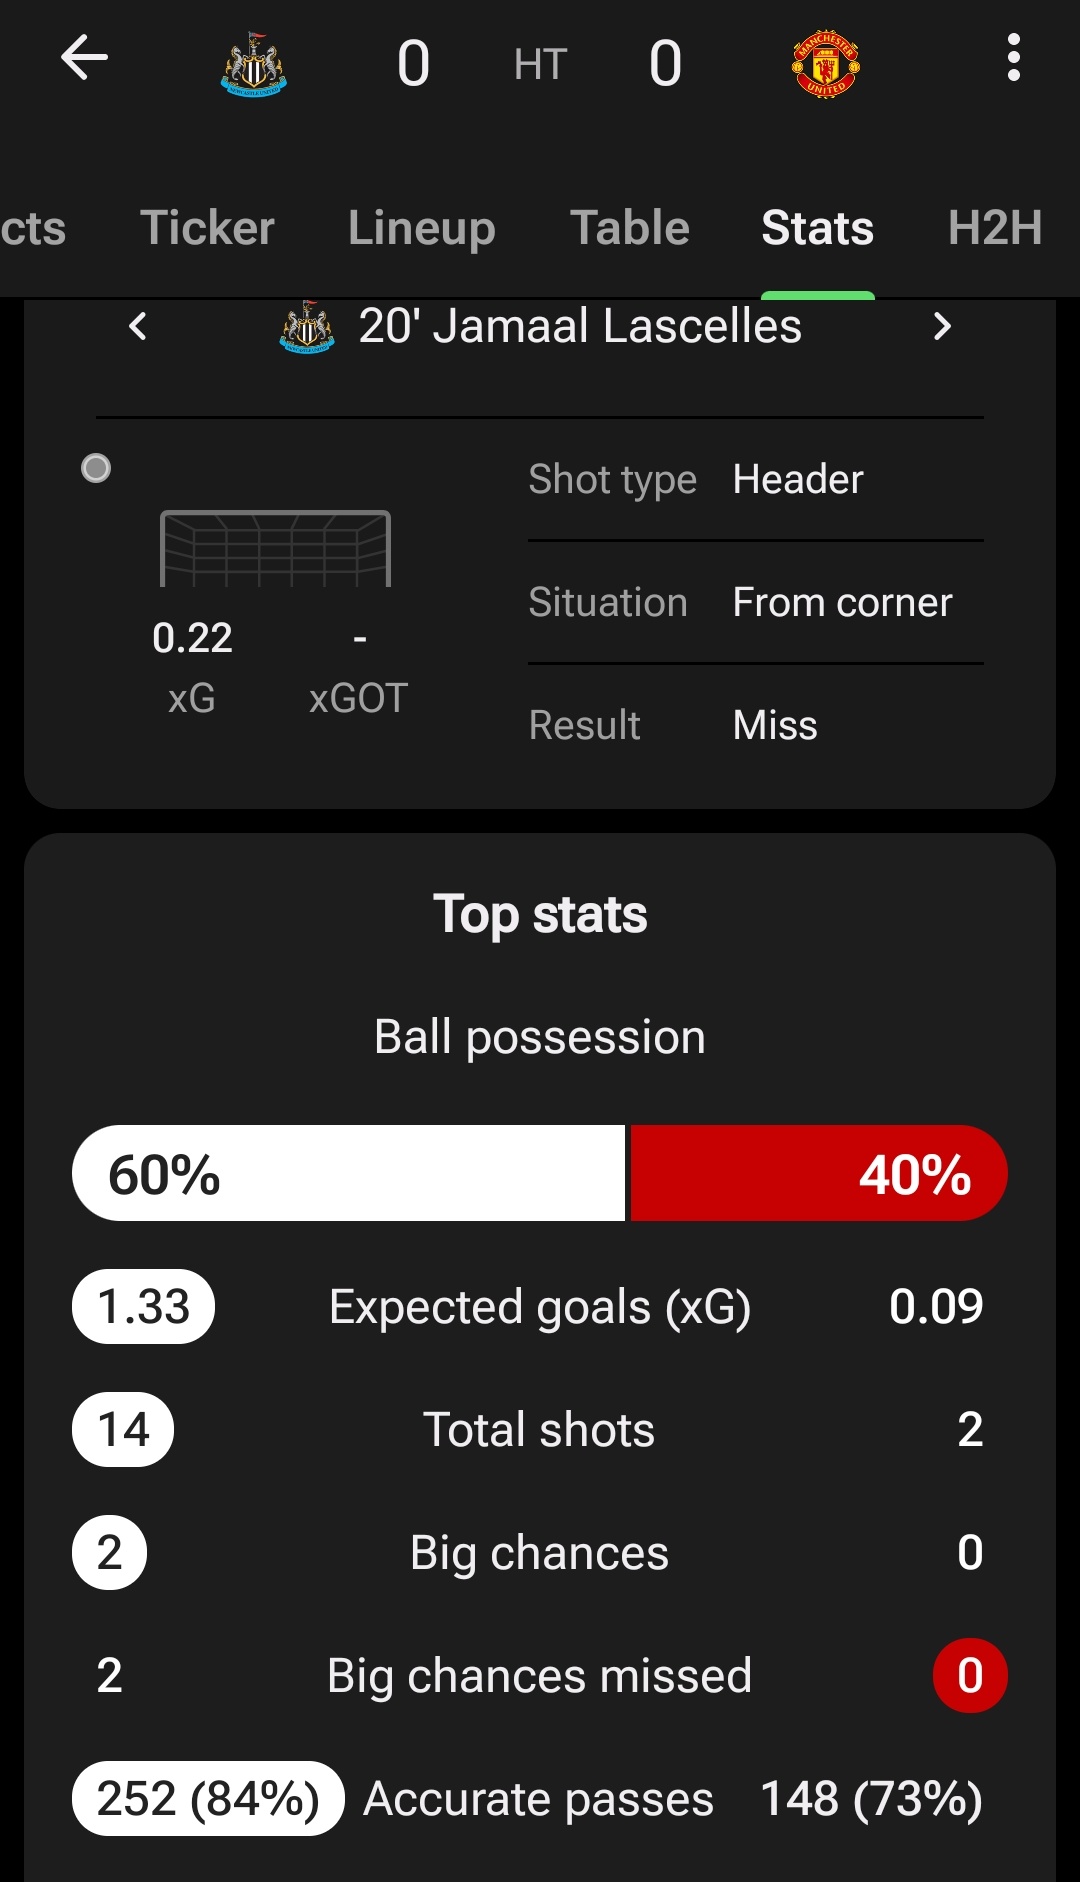Image resolution: width=1080 pixels, height=1882 pixels.
Task: Tap the red 40% possession bar
Action: 818,1173
